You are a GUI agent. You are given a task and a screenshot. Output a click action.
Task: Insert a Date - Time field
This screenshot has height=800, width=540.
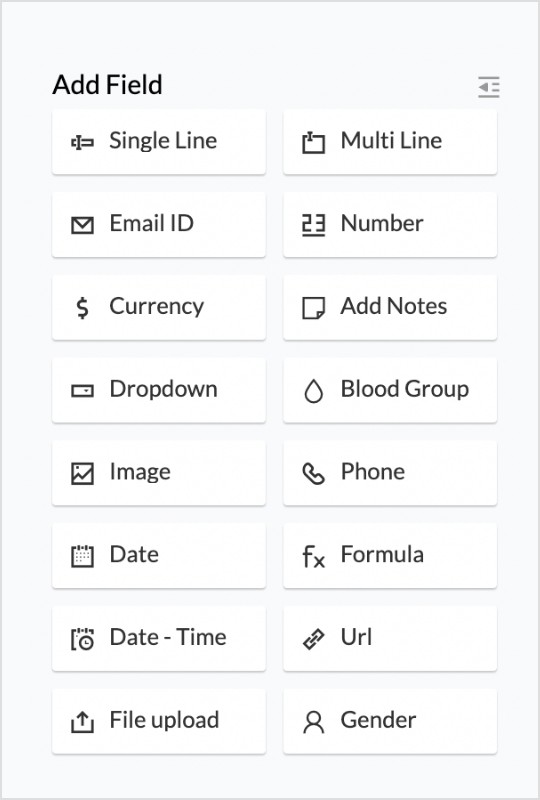159,638
